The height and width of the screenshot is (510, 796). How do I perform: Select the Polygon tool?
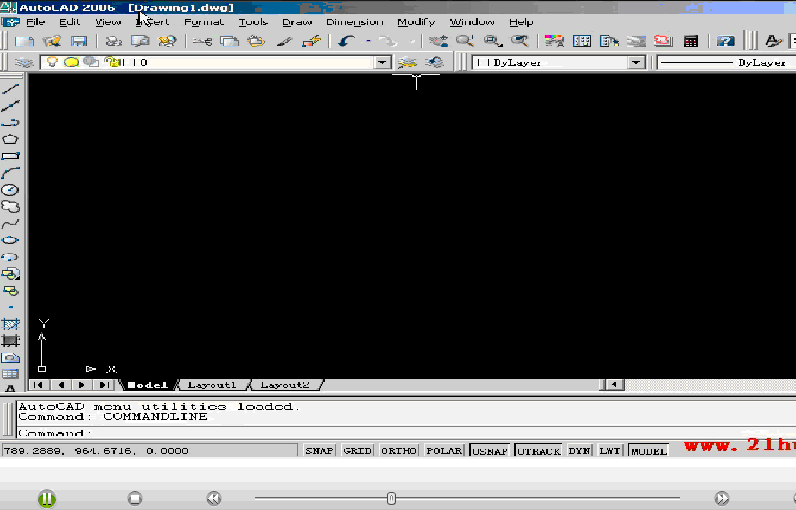10,140
